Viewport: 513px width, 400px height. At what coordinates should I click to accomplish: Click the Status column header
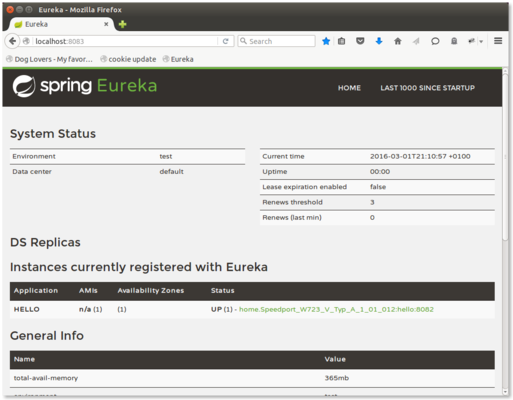point(223,291)
